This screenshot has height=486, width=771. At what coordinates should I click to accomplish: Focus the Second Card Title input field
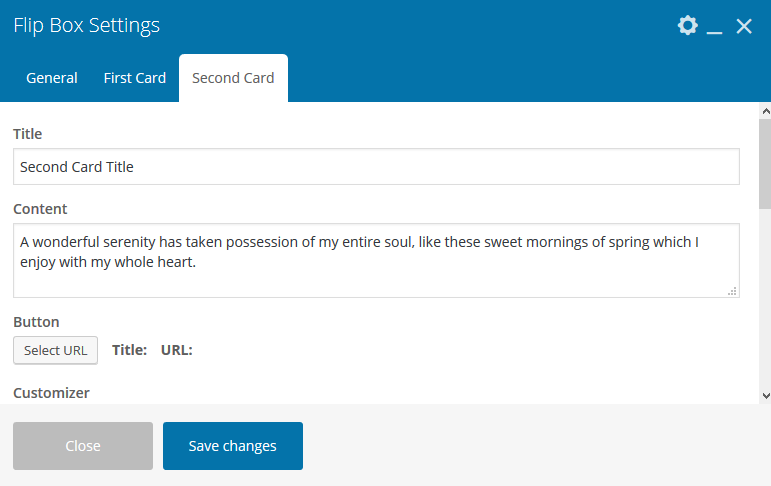pos(376,167)
